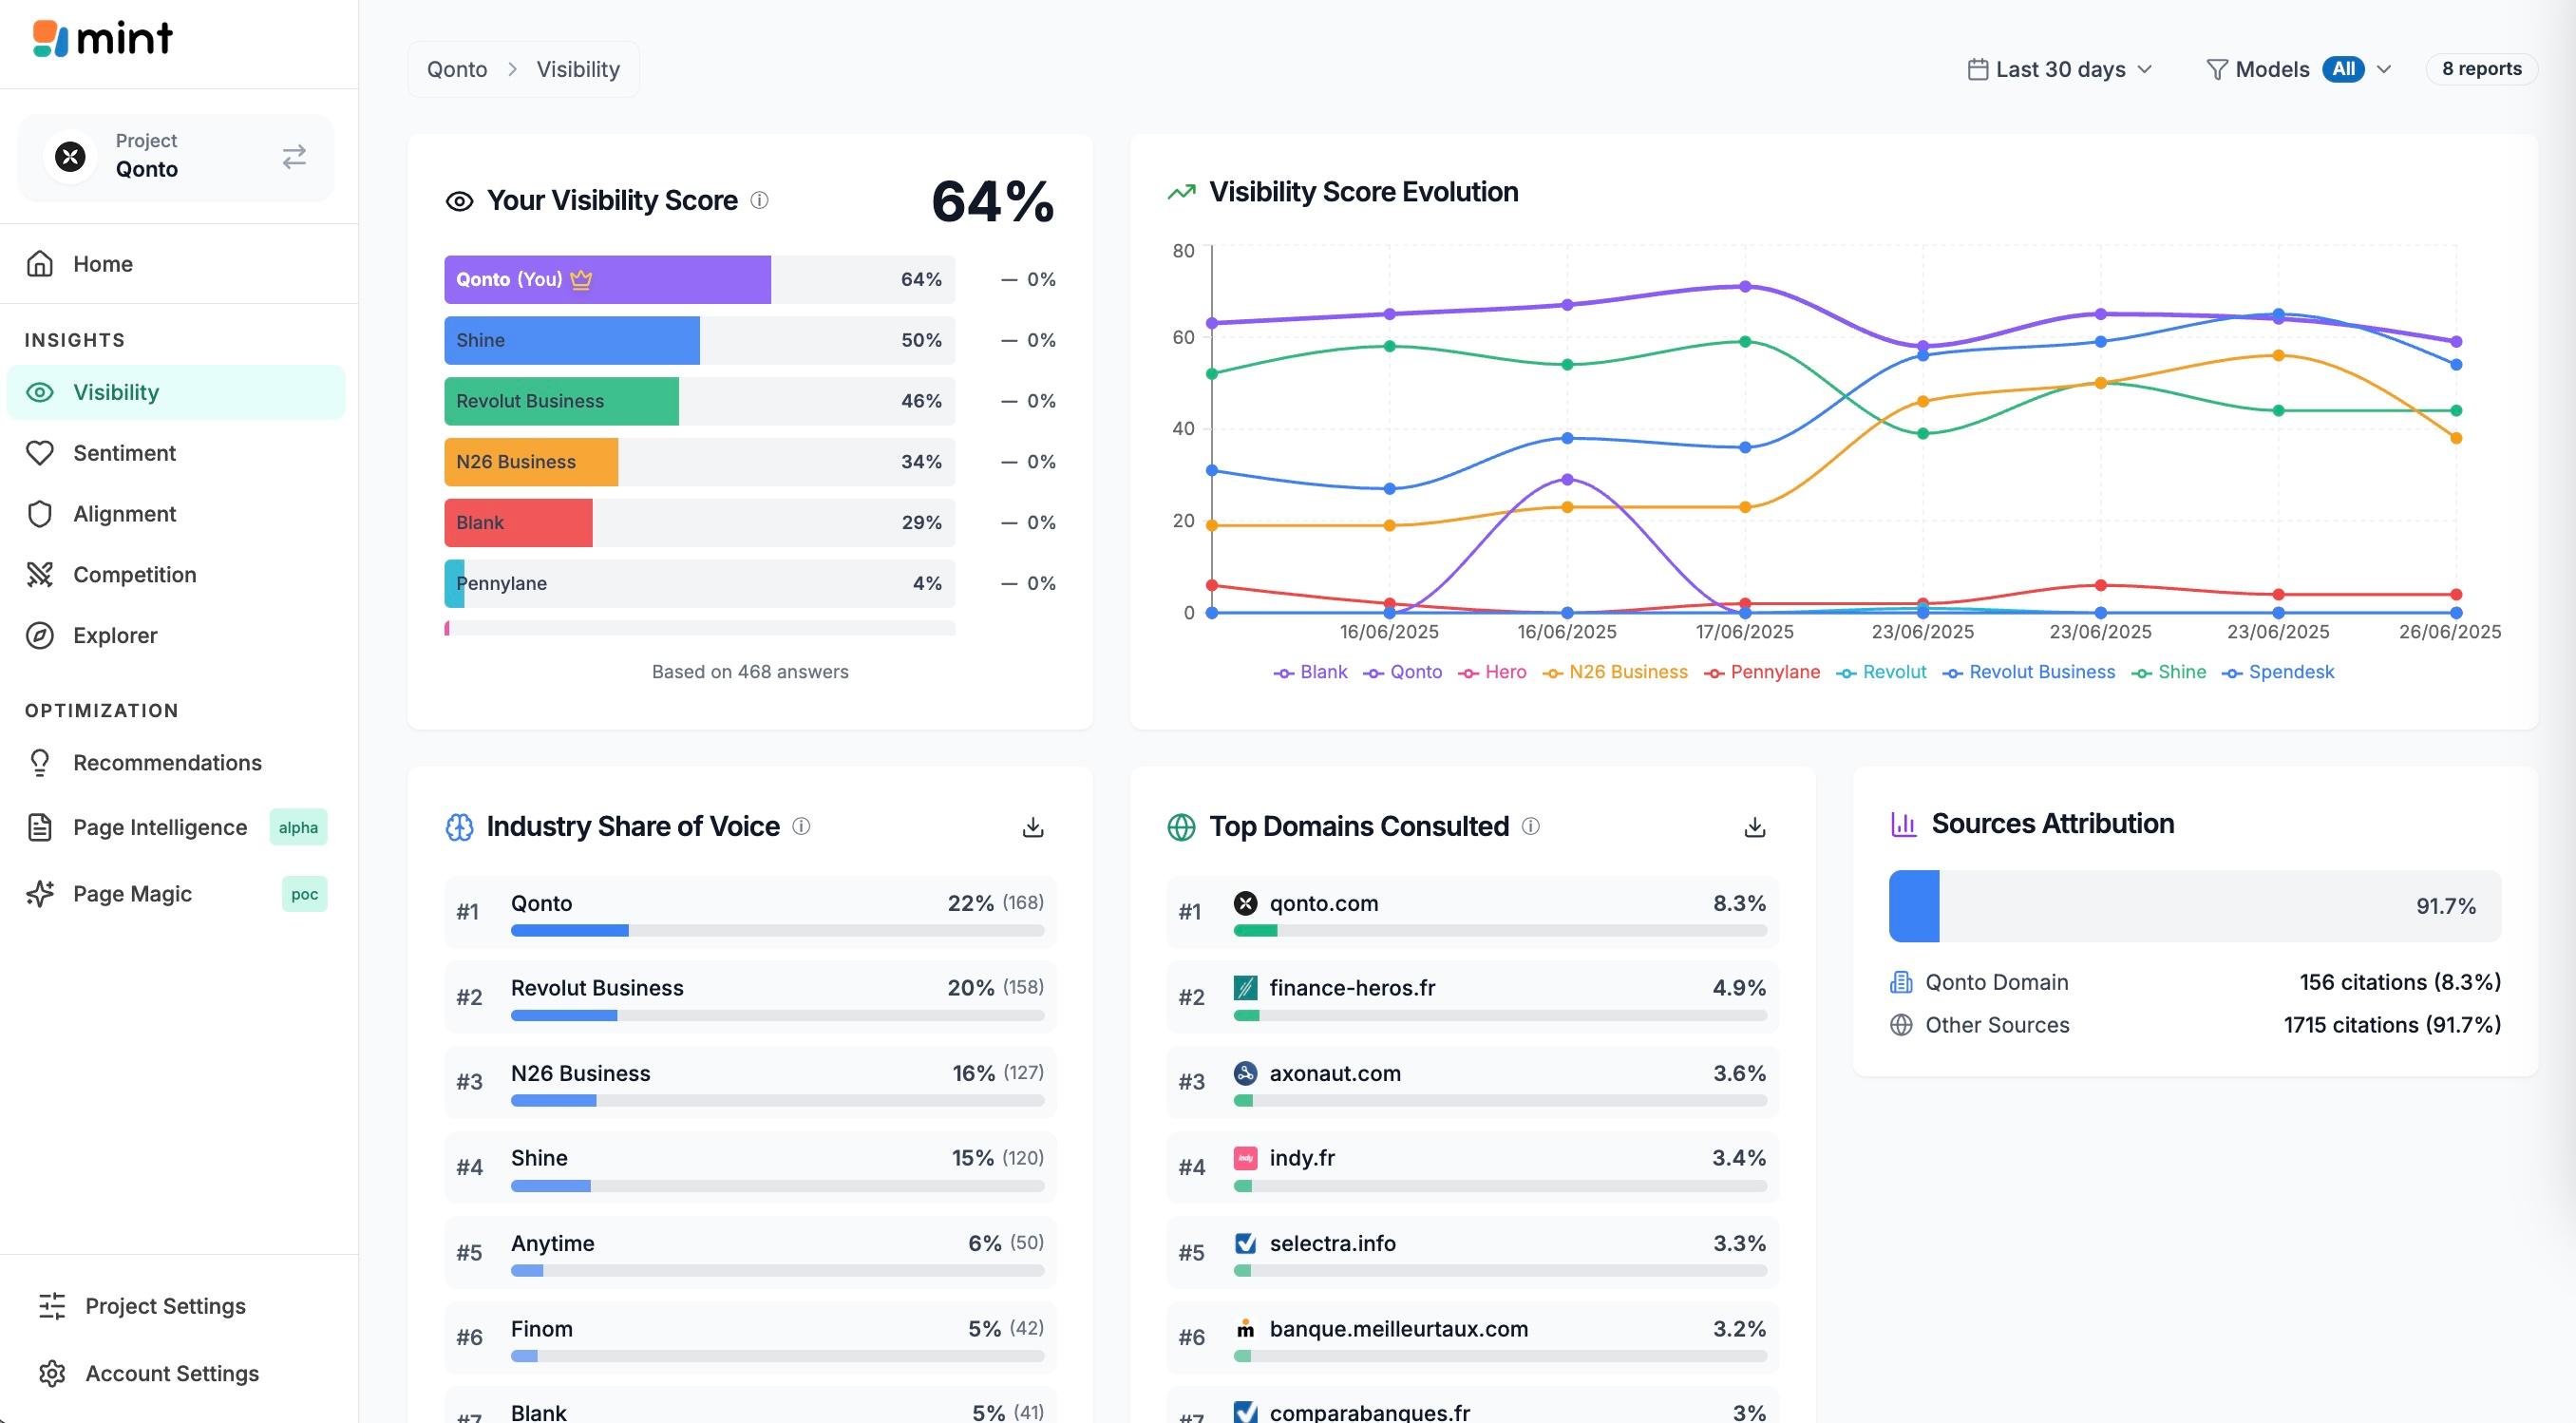The image size is (2576, 1423).
Task: Click the Sentiment heart icon in sidebar
Action: (40, 453)
